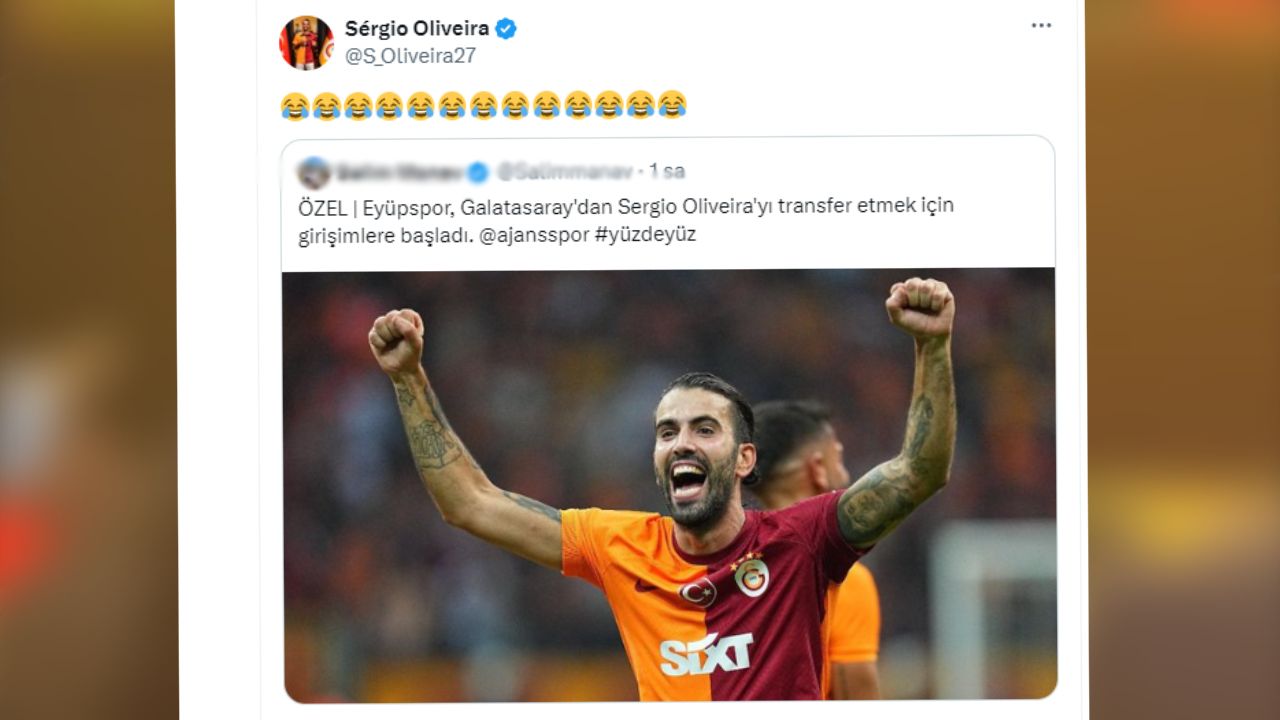Click the Galatasaray crest on the jersey
The width and height of the screenshot is (1280, 720).
coord(751,575)
